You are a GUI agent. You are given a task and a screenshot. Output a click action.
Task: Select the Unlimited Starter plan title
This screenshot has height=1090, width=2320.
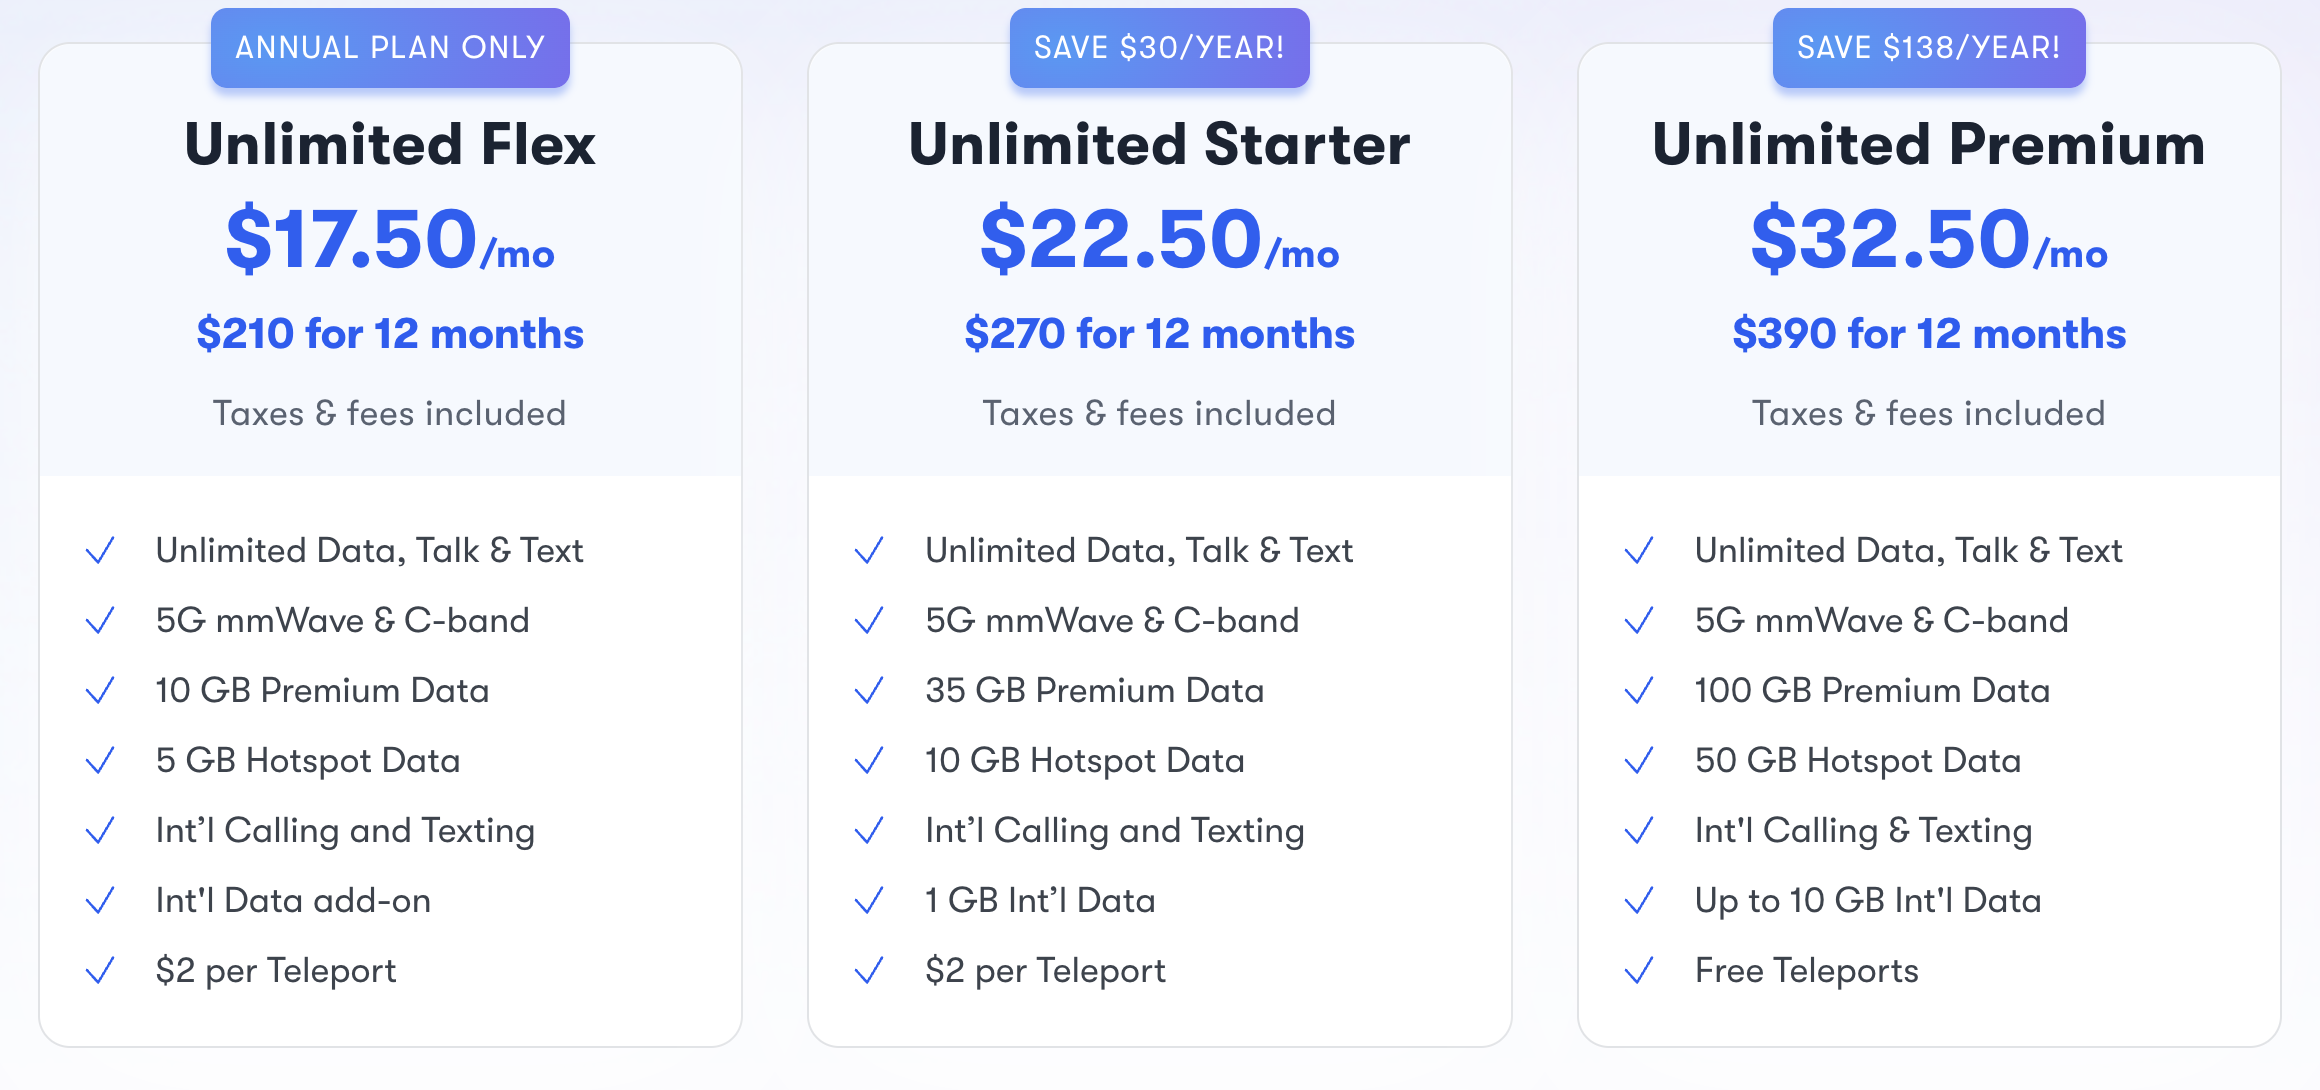[x=1159, y=145]
